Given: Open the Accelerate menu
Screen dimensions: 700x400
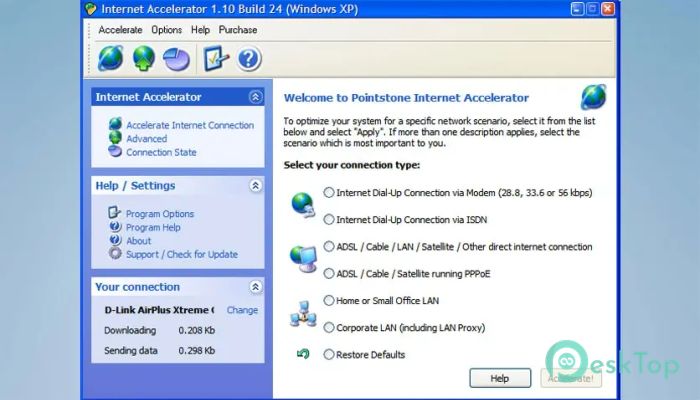Looking at the screenshot, I should coord(120,30).
